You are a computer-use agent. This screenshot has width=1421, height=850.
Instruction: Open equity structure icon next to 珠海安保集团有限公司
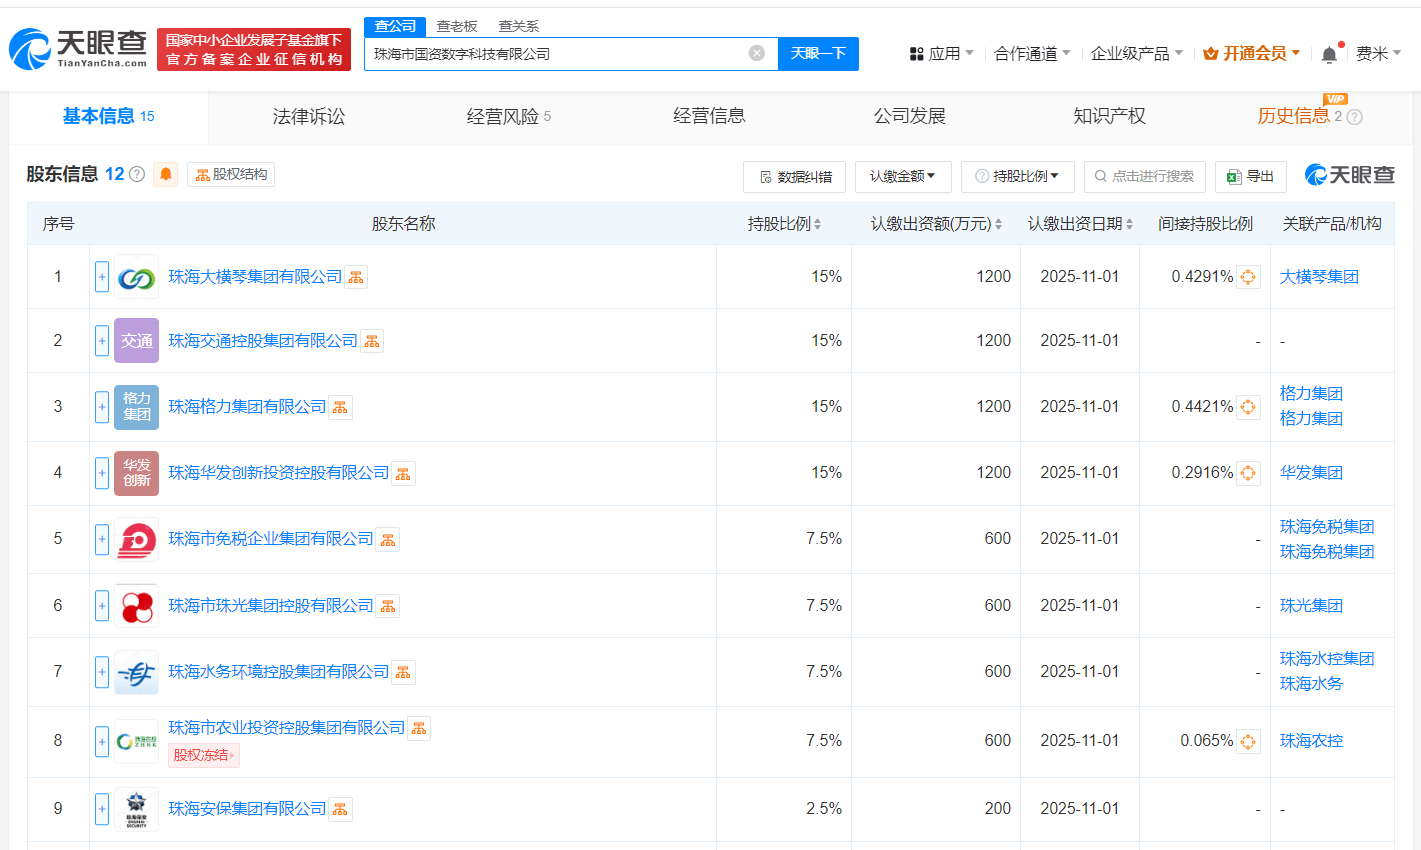340,809
